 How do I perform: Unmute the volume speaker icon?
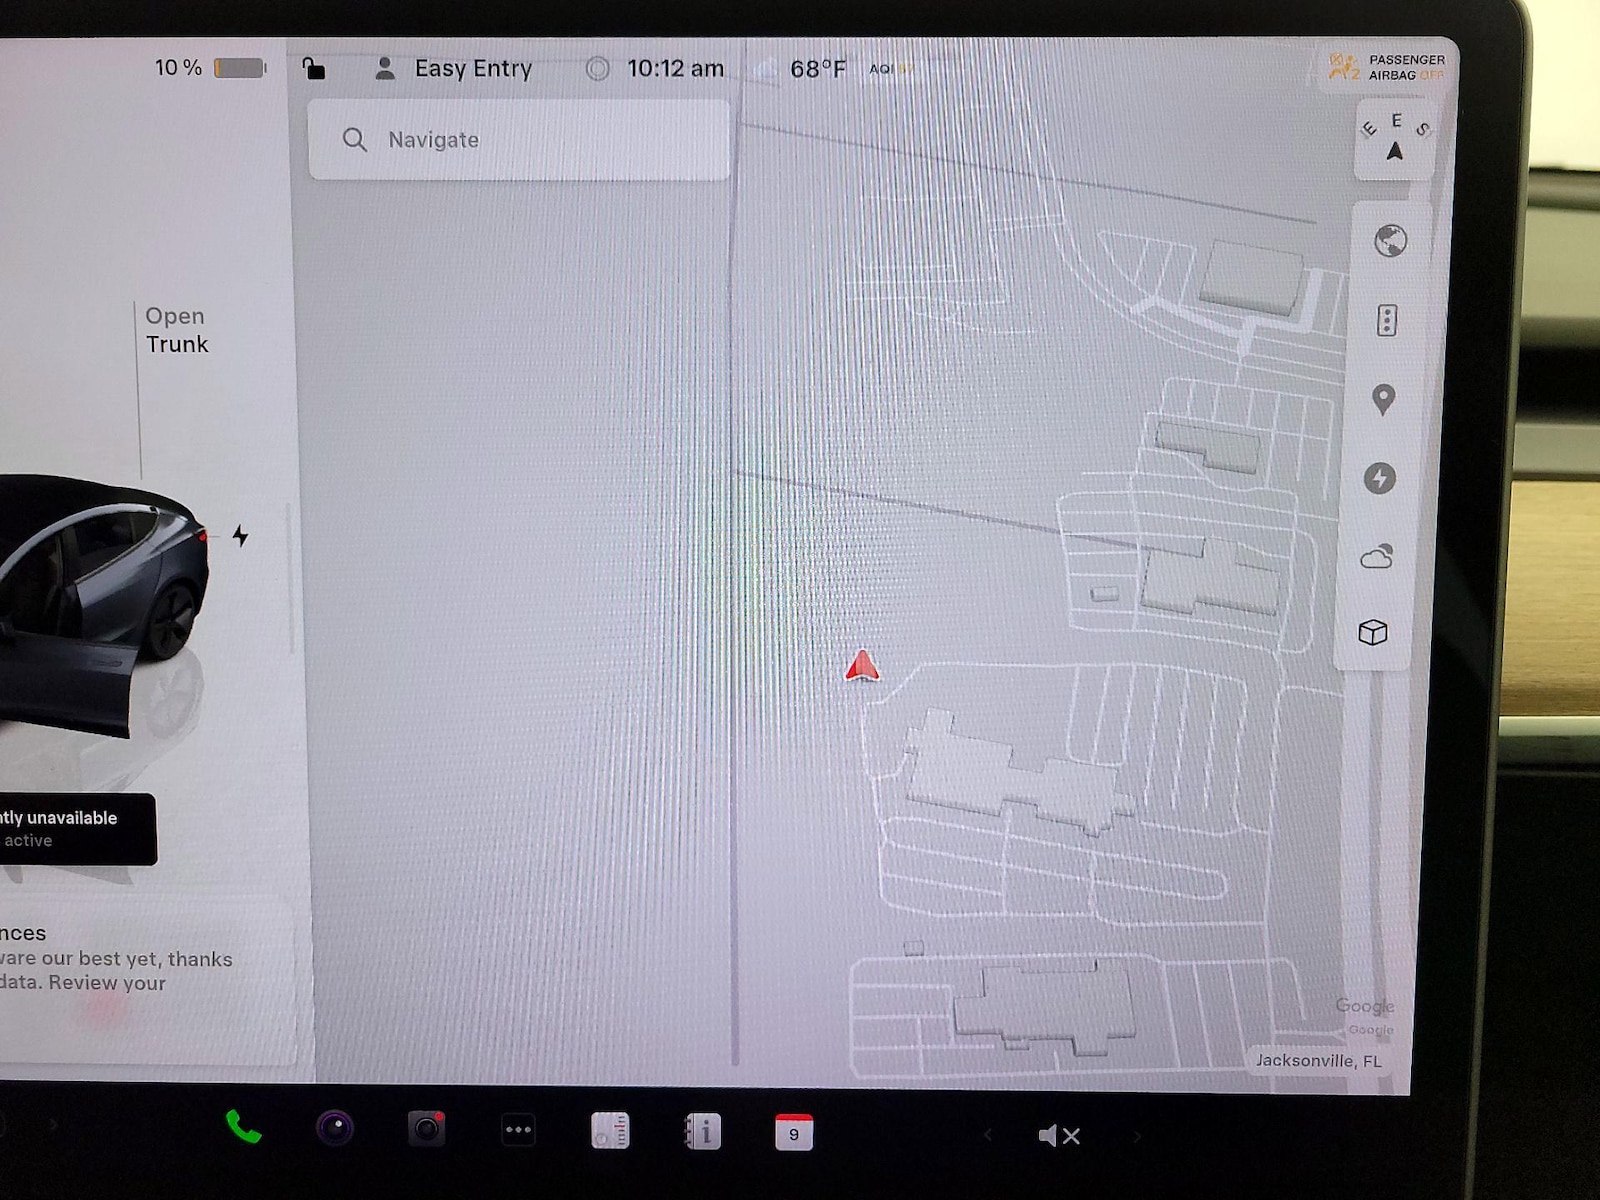[x=1059, y=1136]
